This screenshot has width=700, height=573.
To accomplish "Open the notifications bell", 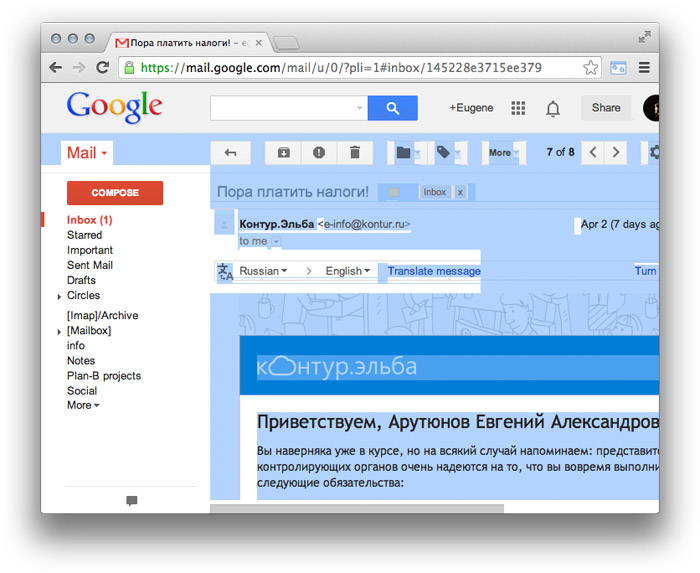I will [x=552, y=108].
